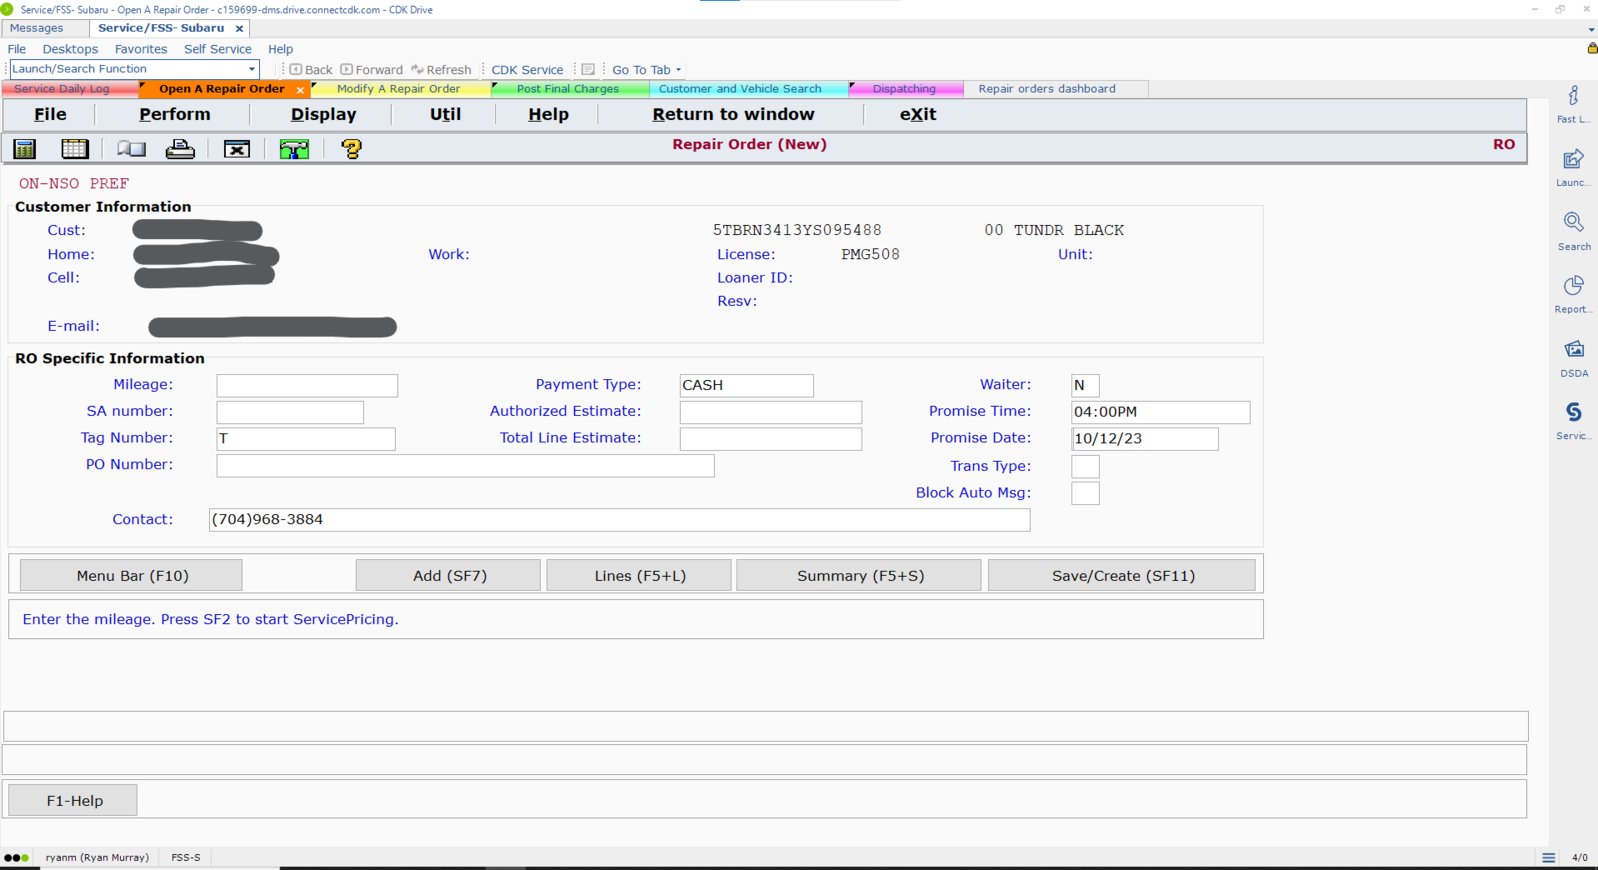Open the Go To Tab dropdown
Screen dimensions: 1598x870
tap(646, 70)
